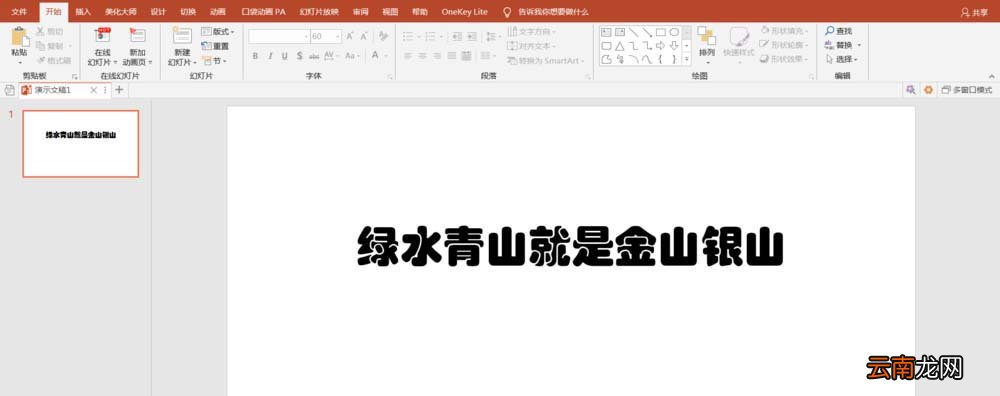Toggle justify text alignment
The image size is (1000, 396).
[x=452, y=56]
